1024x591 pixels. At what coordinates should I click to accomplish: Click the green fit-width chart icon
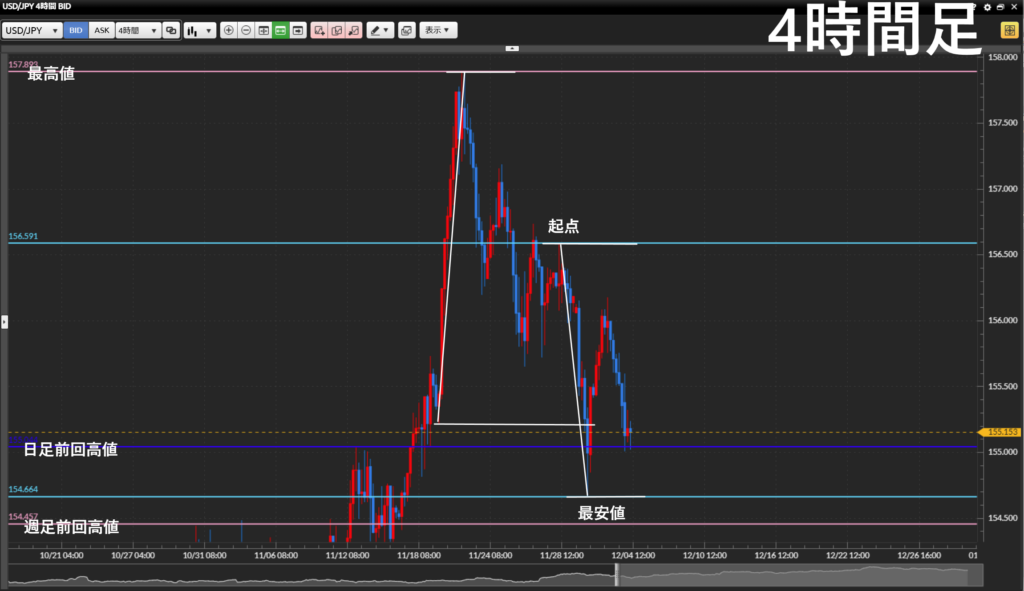point(281,31)
